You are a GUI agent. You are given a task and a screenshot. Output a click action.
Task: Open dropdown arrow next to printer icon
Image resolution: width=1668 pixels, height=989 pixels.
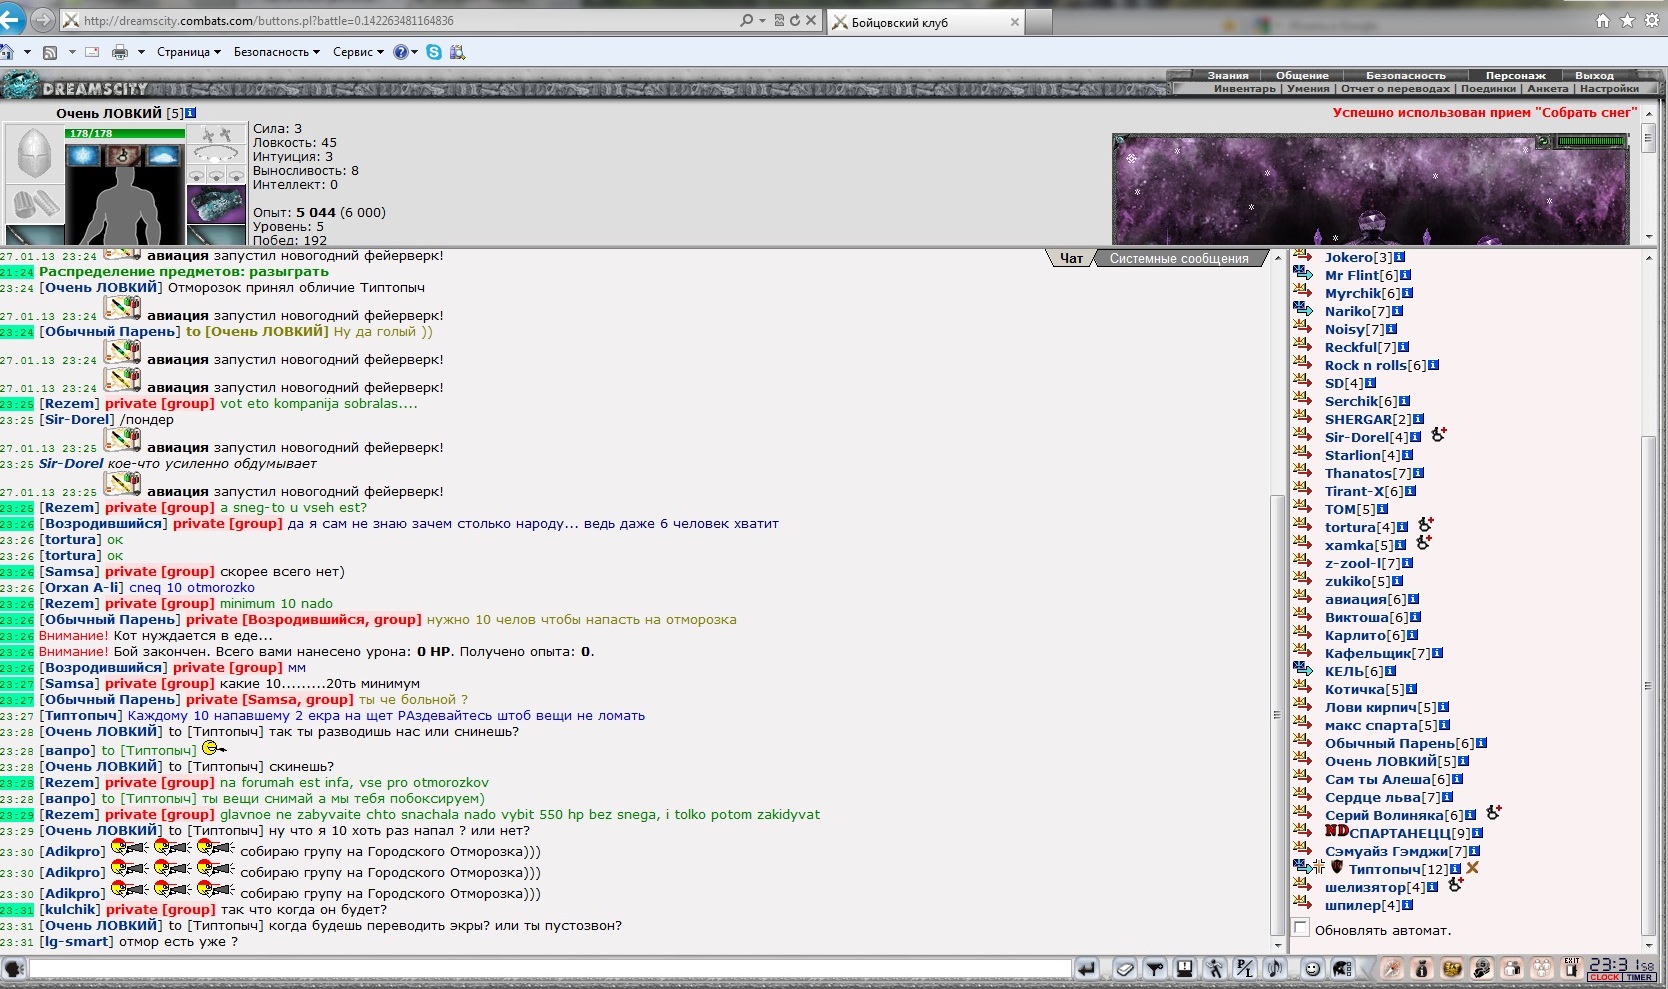point(141,52)
